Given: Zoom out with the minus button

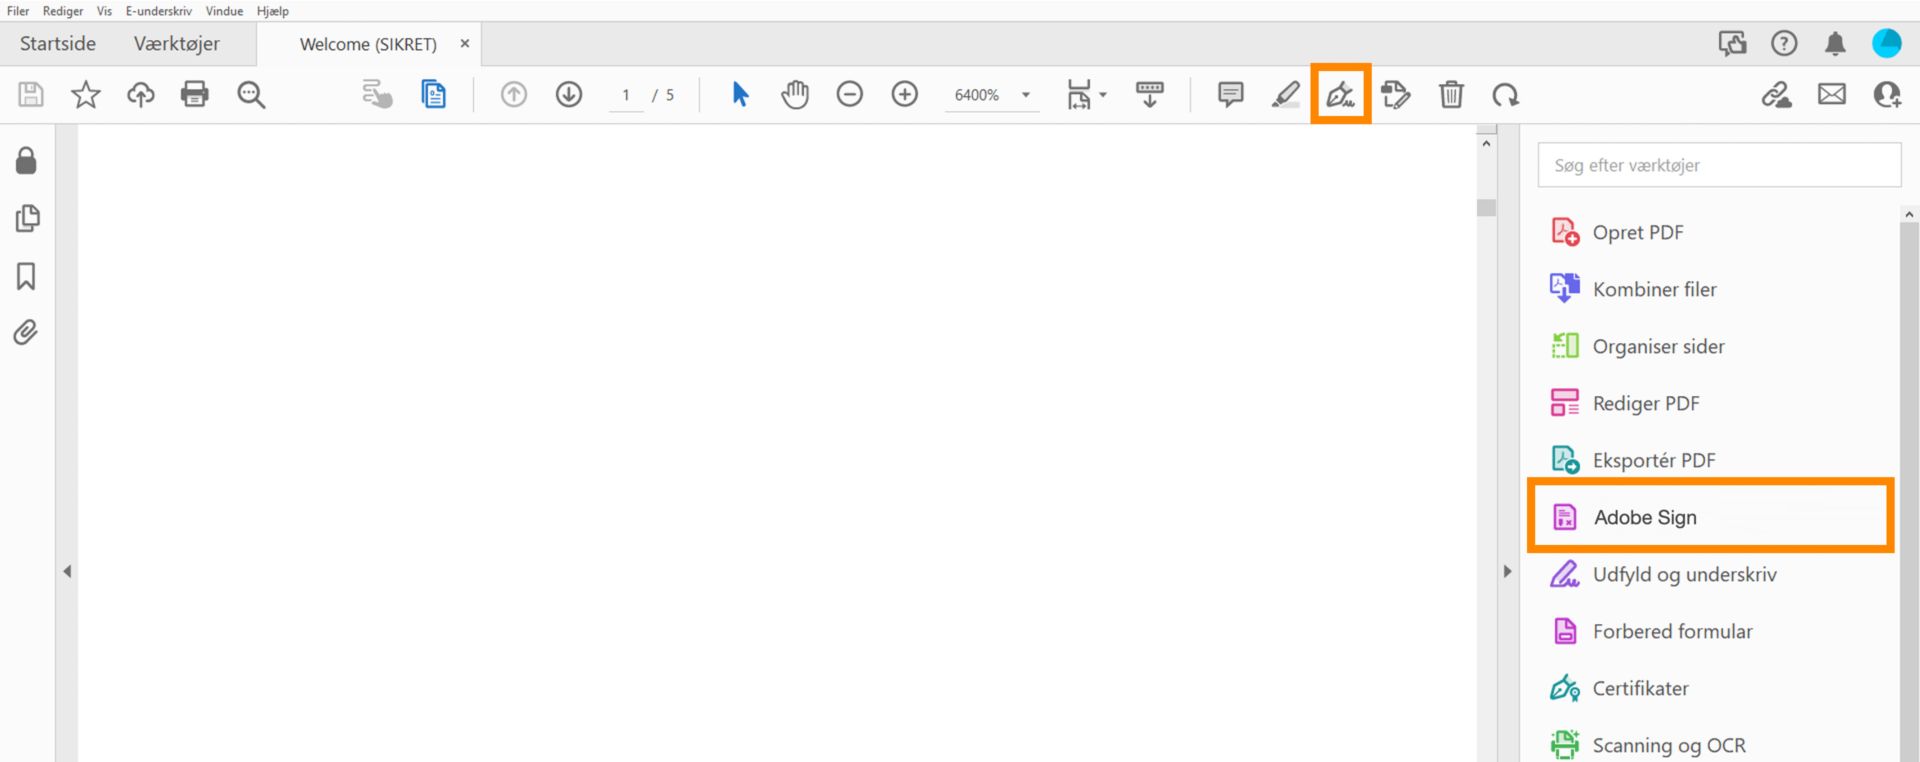Looking at the screenshot, I should (x=850, y=95).
